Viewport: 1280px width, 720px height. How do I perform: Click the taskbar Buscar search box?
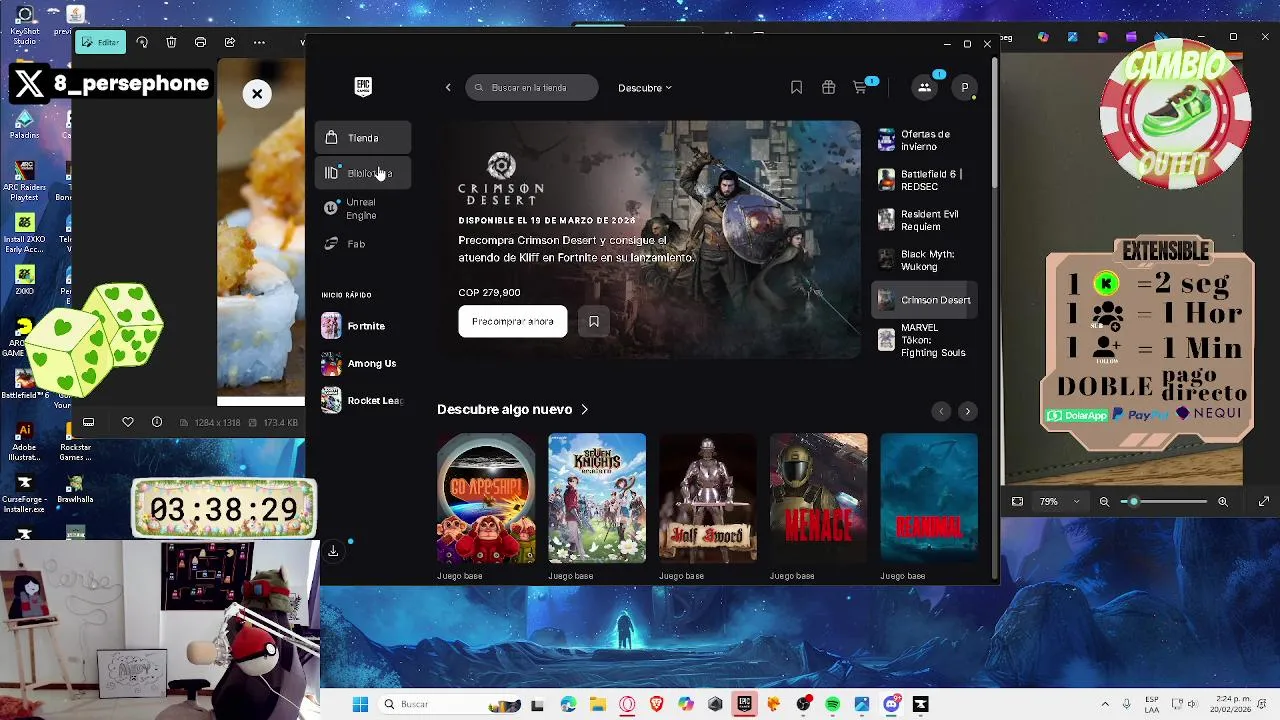[448, 705]
